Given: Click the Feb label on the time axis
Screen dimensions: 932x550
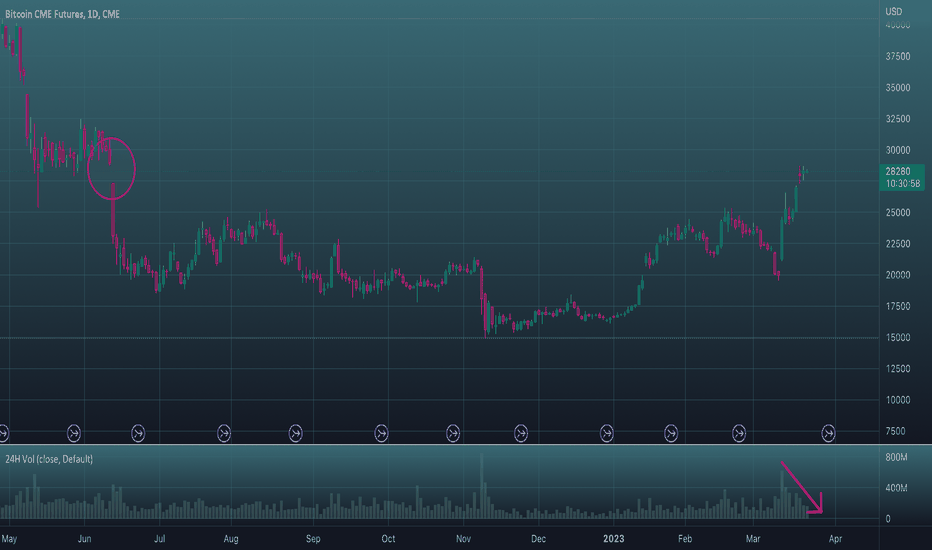Looking at the screenshot, I should 685,539.
